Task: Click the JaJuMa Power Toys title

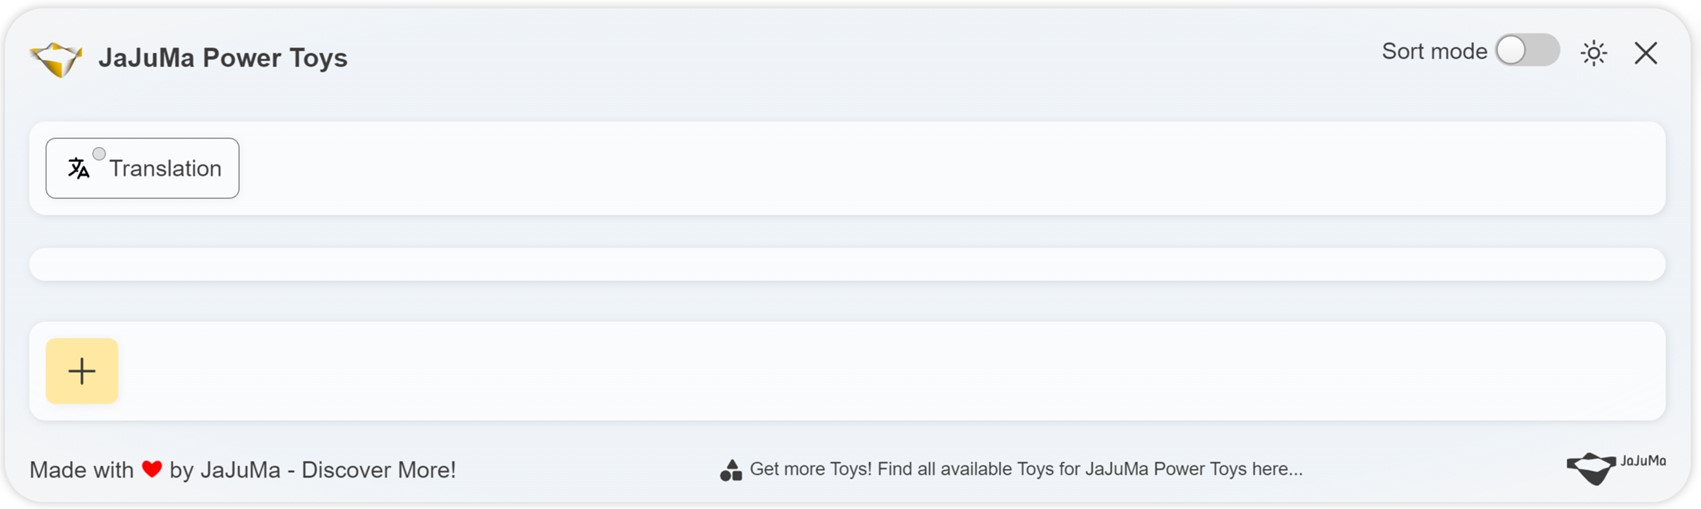Action: [223, 58]
